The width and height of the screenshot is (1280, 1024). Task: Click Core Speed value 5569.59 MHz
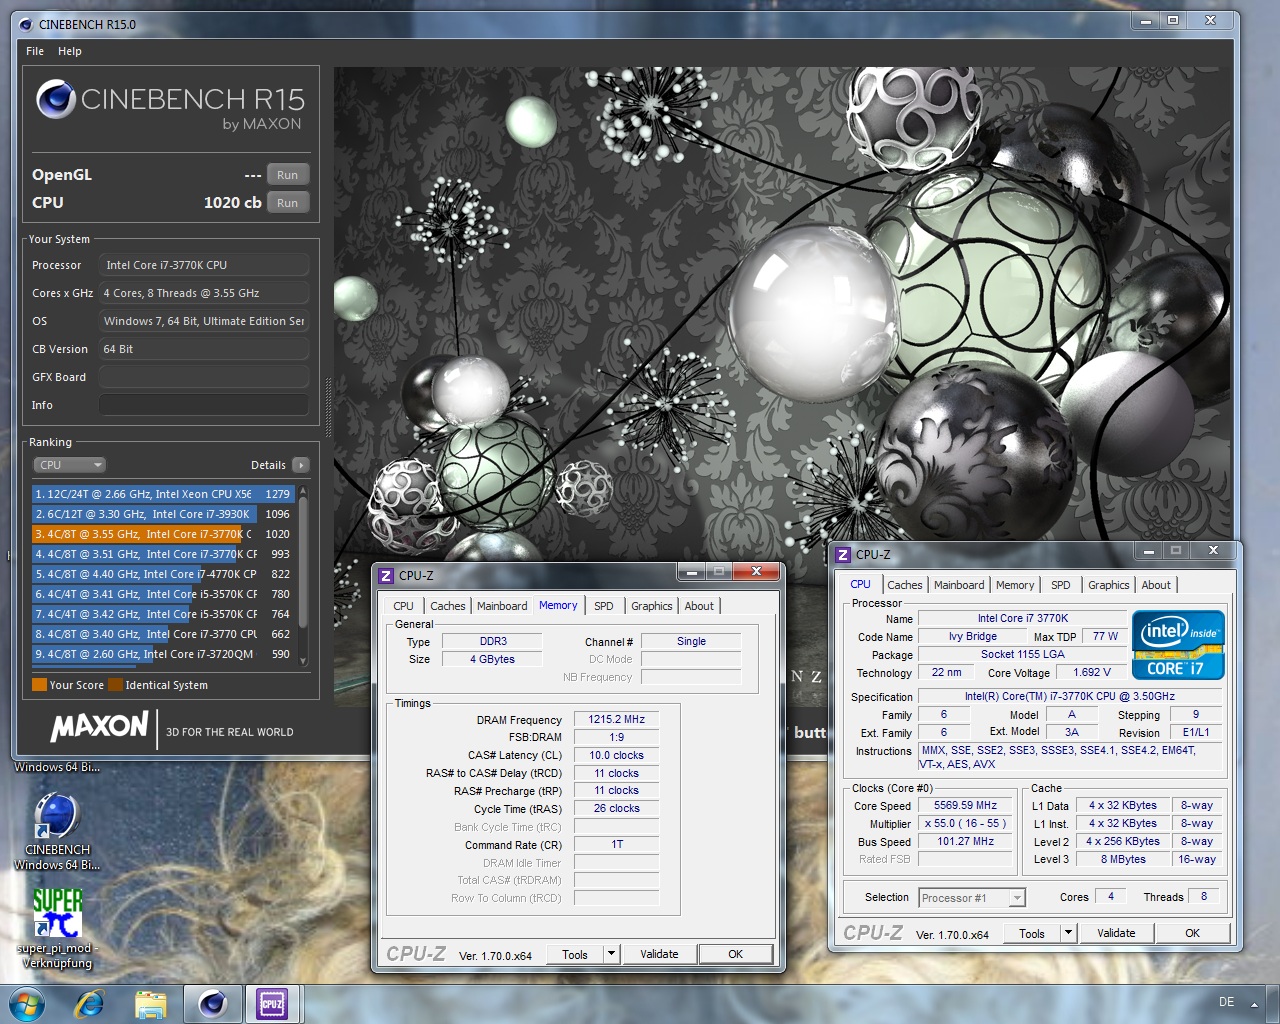coord(965,805)
